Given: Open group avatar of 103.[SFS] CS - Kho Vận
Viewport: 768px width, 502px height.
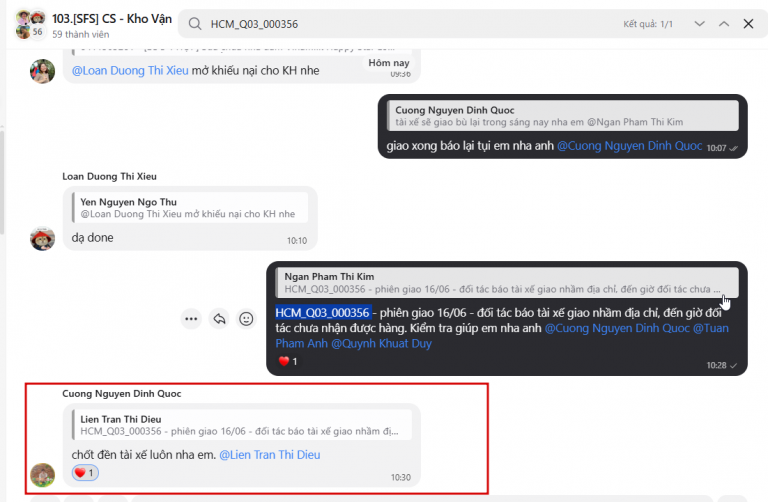Looking at the screenshot, I should tap(30, 24).
